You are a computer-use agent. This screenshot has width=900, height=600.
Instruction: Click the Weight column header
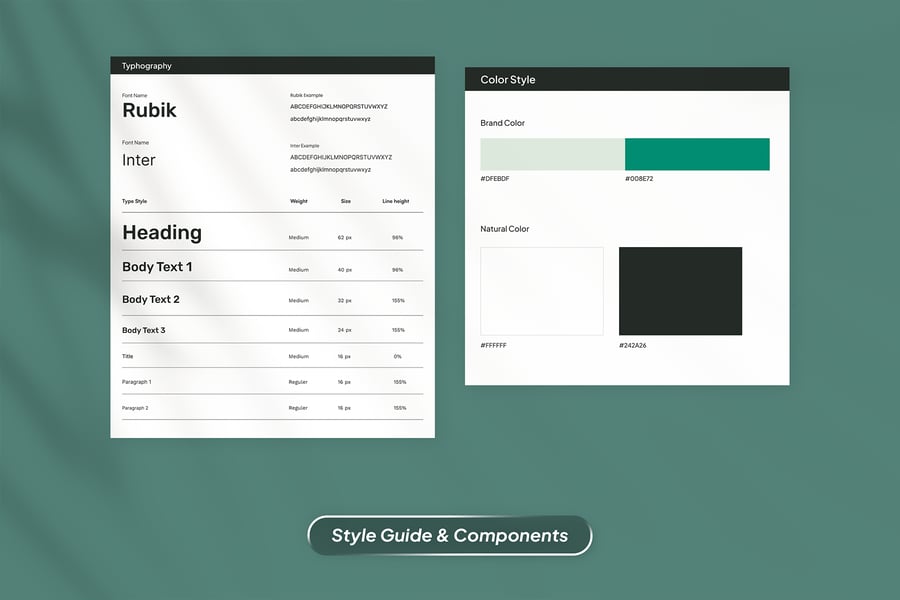[298, 201]
